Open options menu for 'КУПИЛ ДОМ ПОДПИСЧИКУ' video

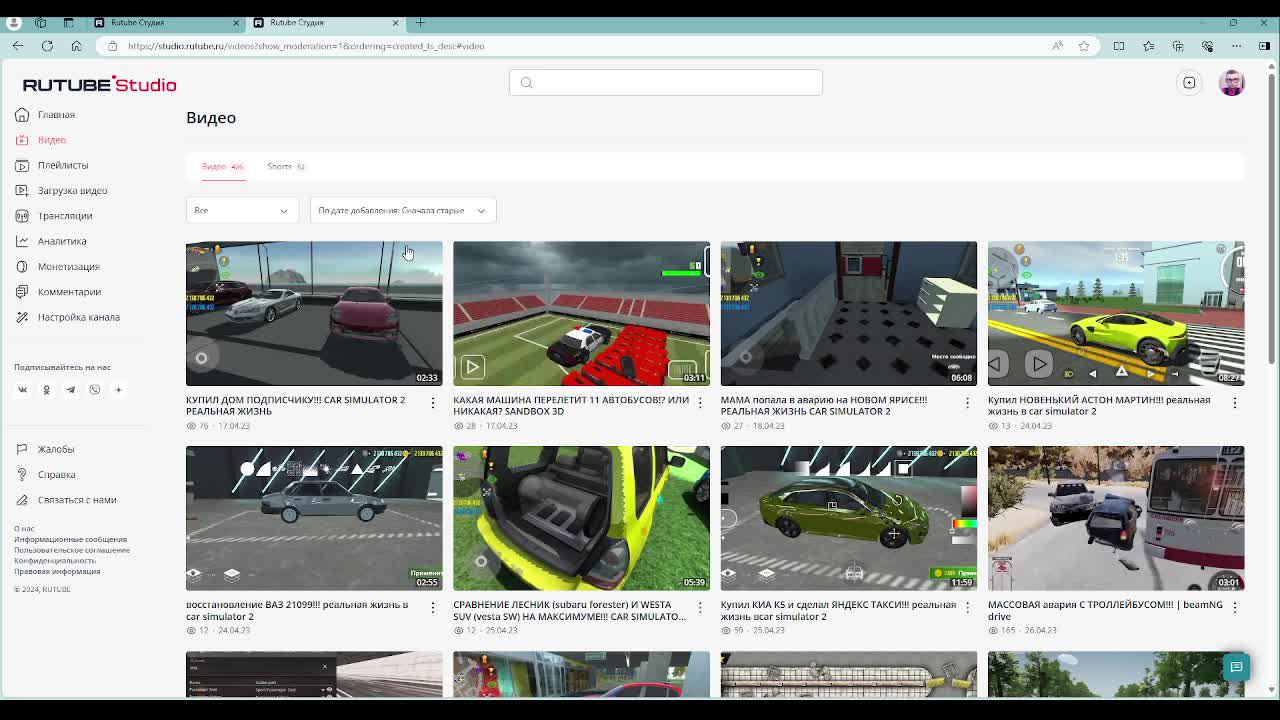(x=432, y=403)
